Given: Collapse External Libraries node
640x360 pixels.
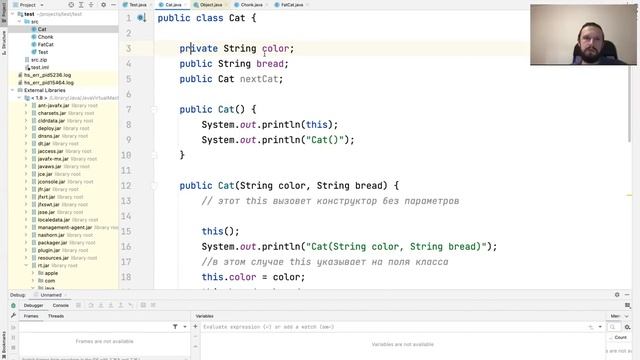Looking at the screenshot, I should (x=12, y=90).
